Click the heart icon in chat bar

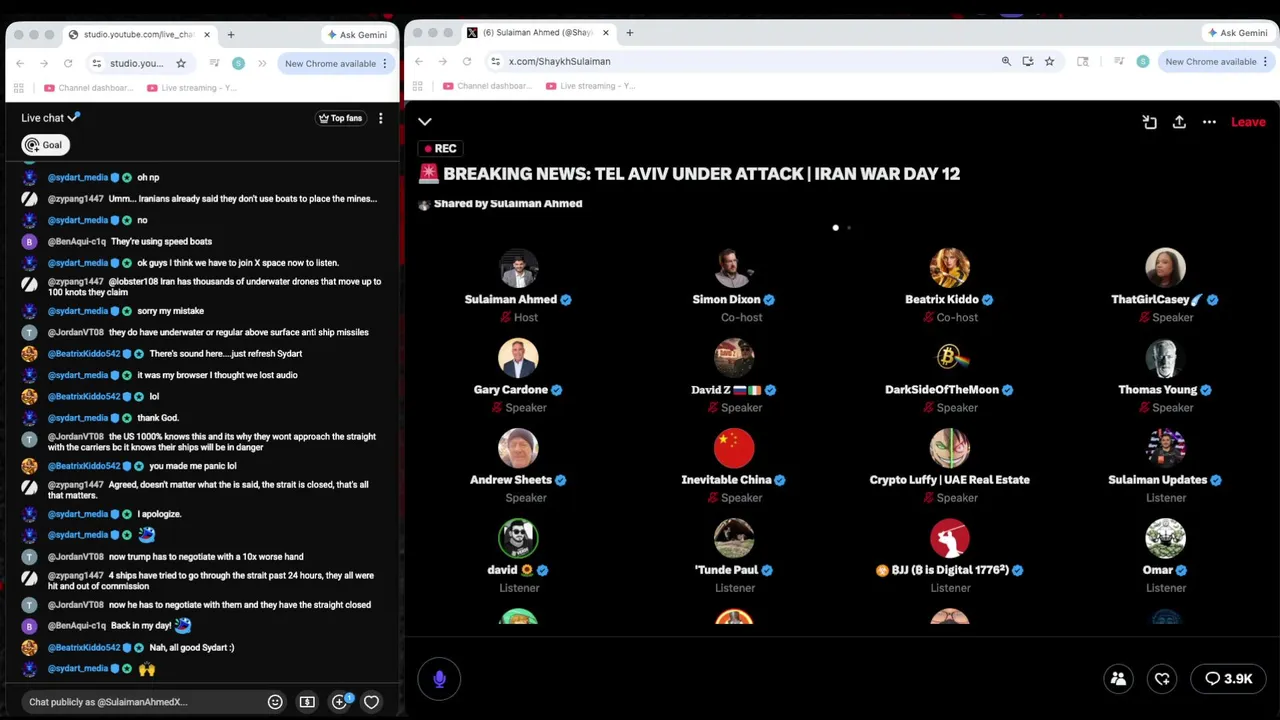point(371,702)
